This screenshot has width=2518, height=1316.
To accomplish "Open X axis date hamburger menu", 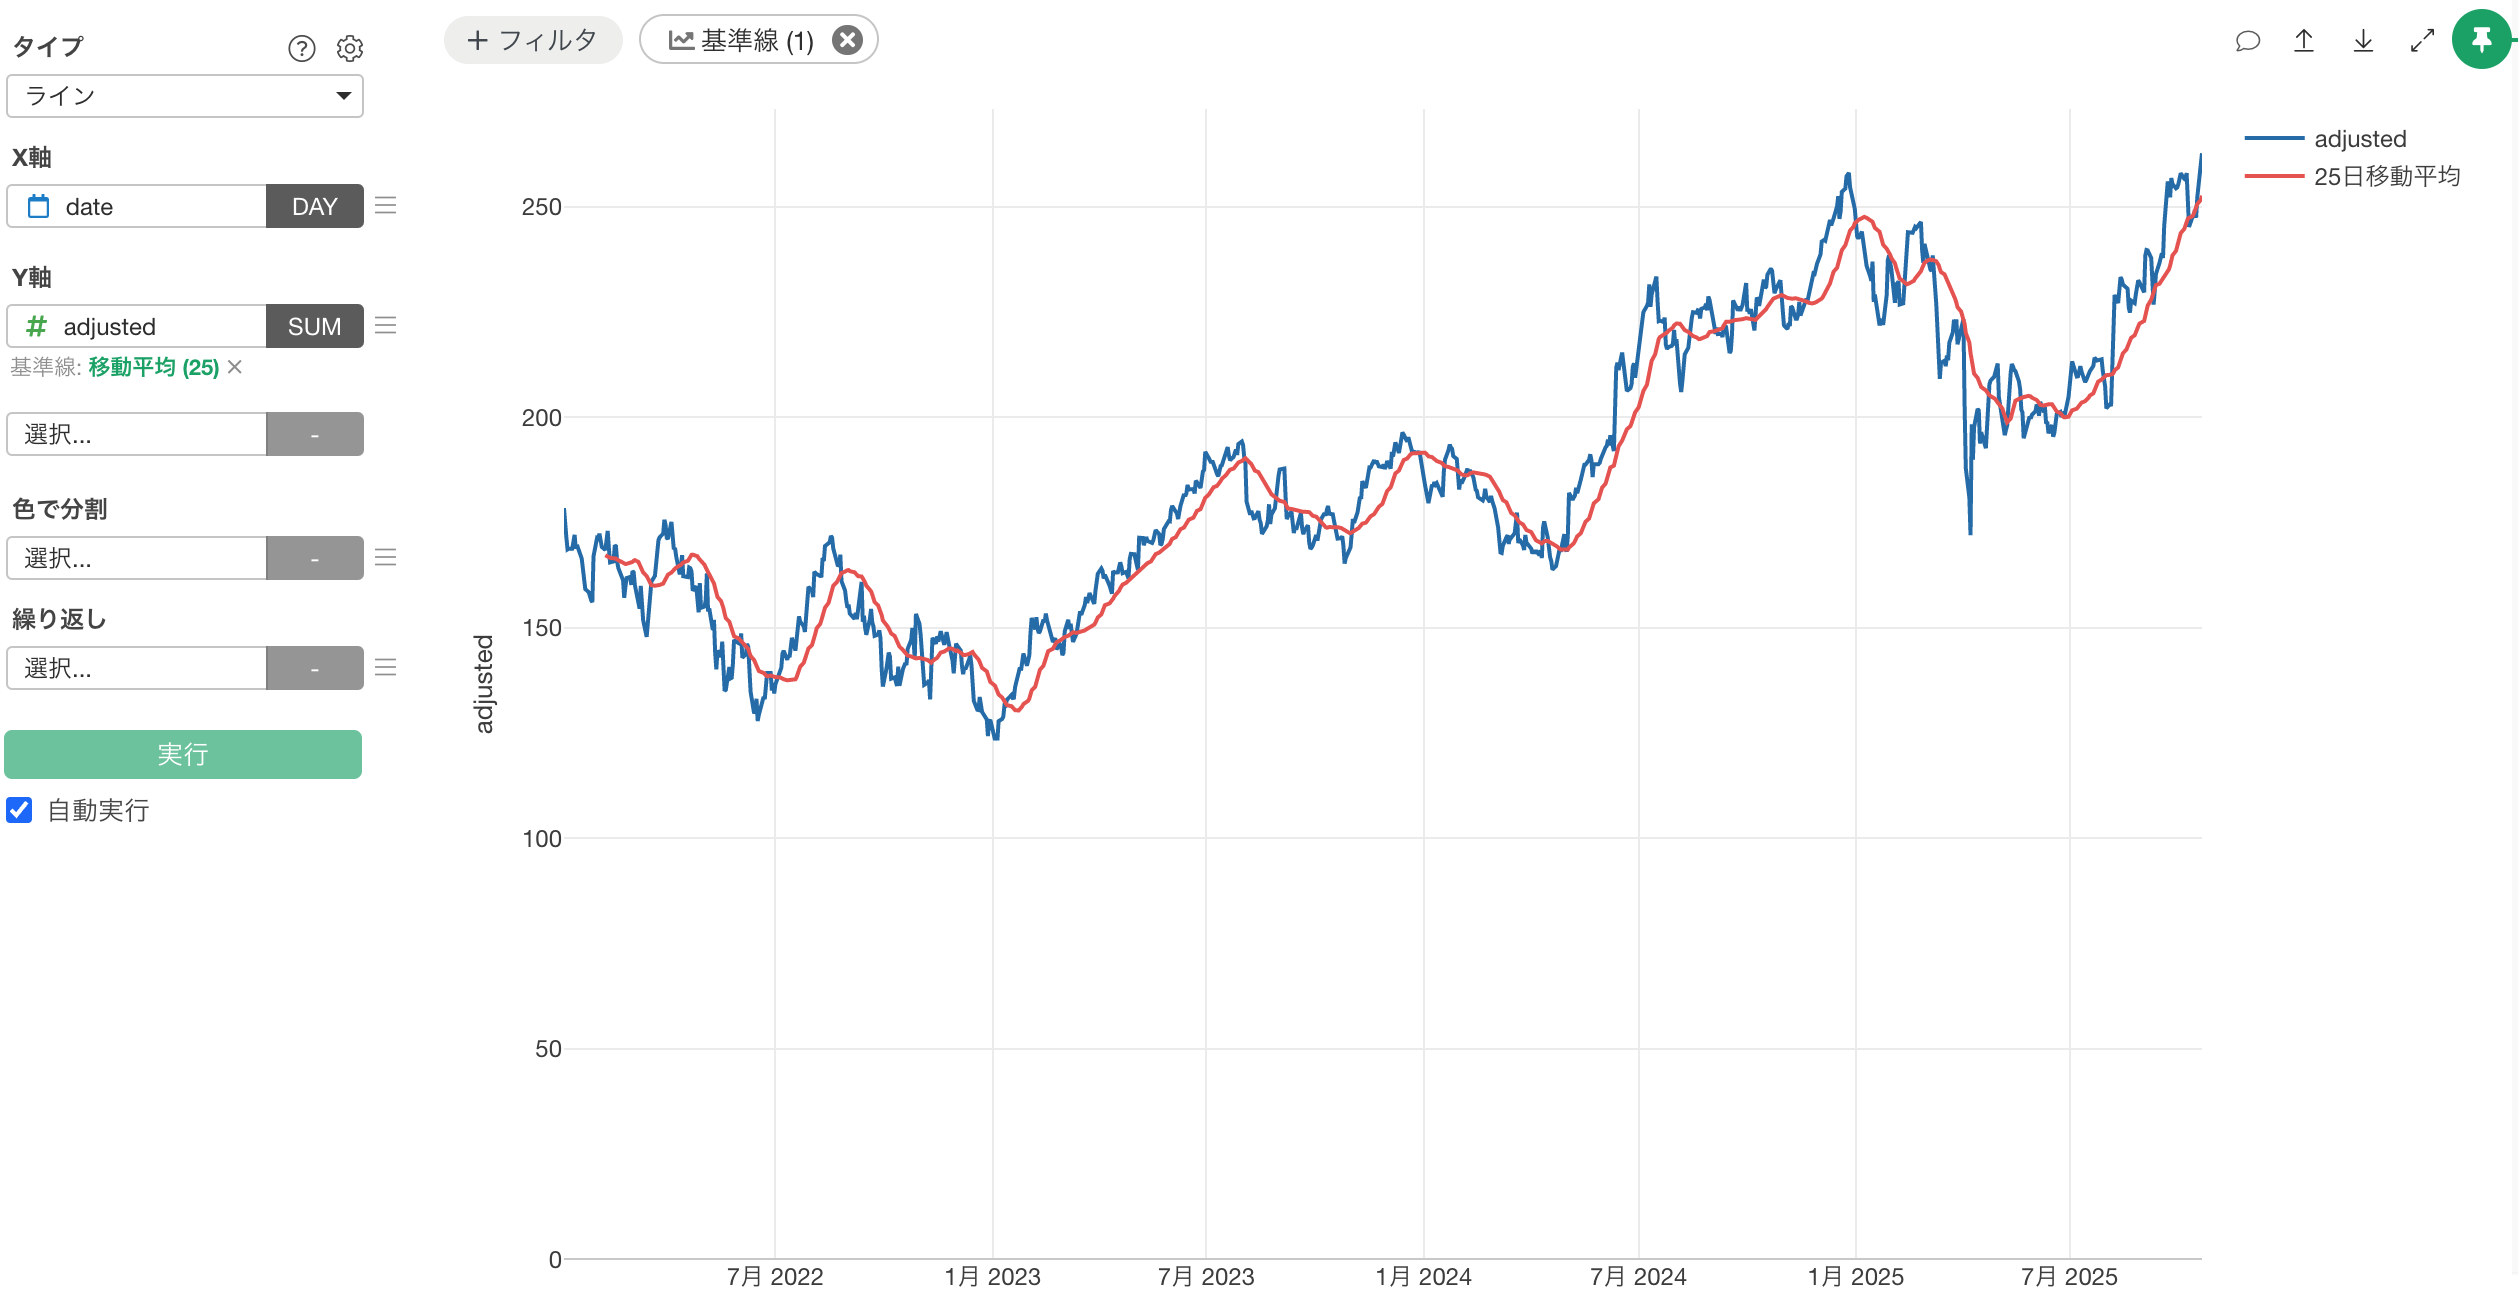I will coord(385,206).
